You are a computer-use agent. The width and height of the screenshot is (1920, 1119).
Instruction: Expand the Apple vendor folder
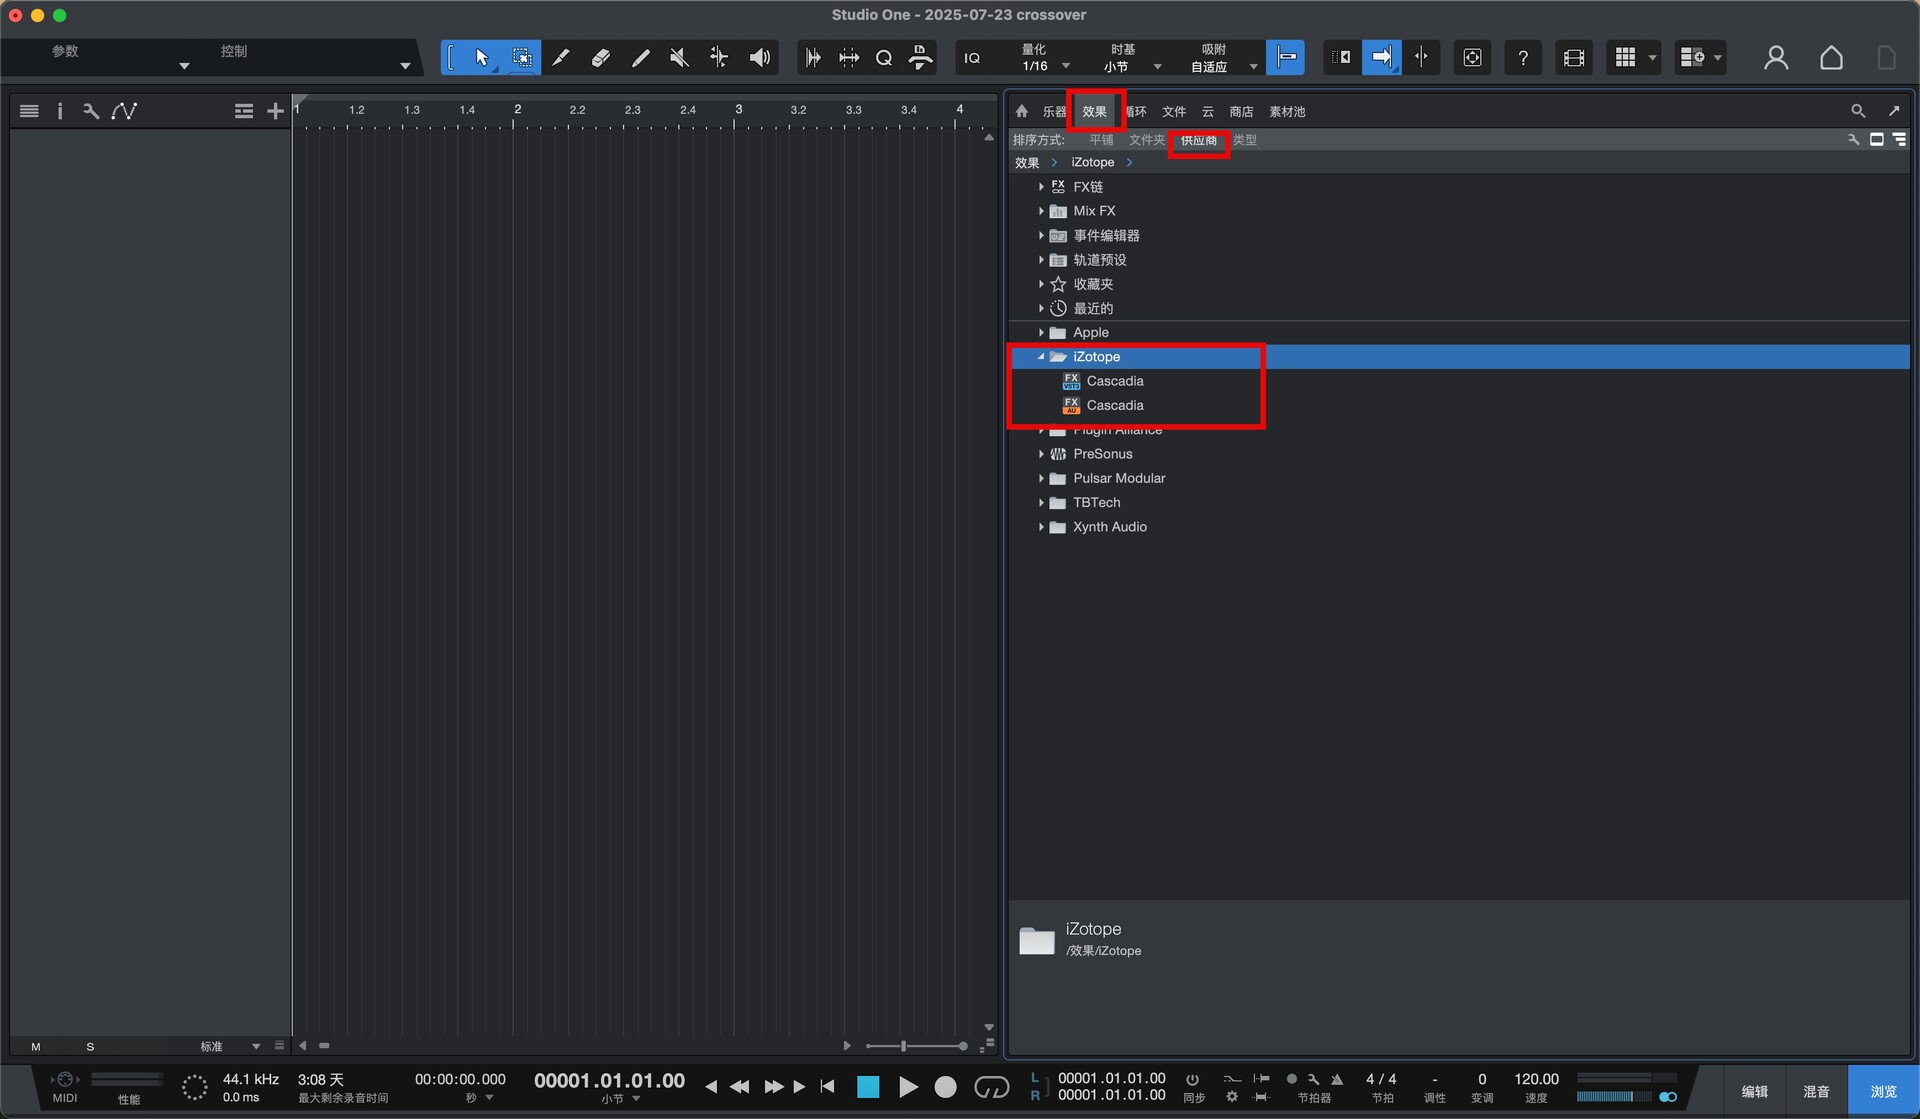1041,333
